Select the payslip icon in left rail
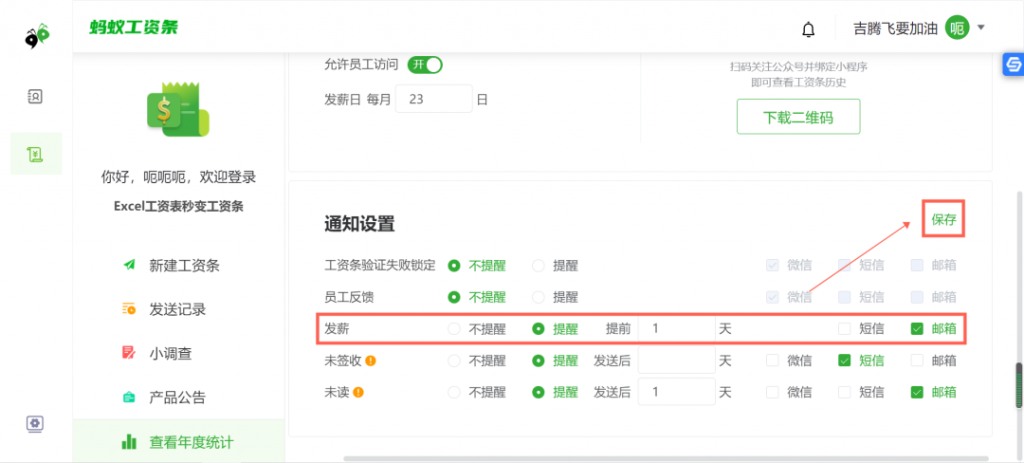The width and height of the screenshot is (1024, 463). [35, 153]
